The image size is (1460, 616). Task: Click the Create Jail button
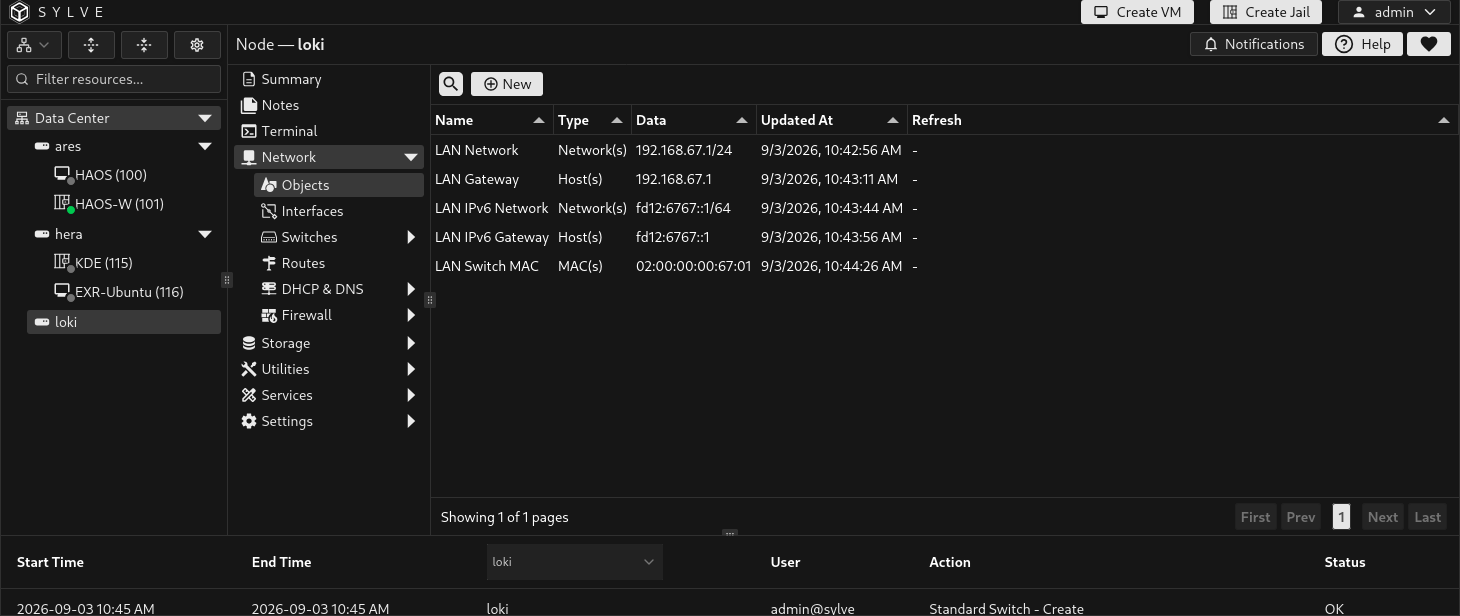pos(1266,12)
